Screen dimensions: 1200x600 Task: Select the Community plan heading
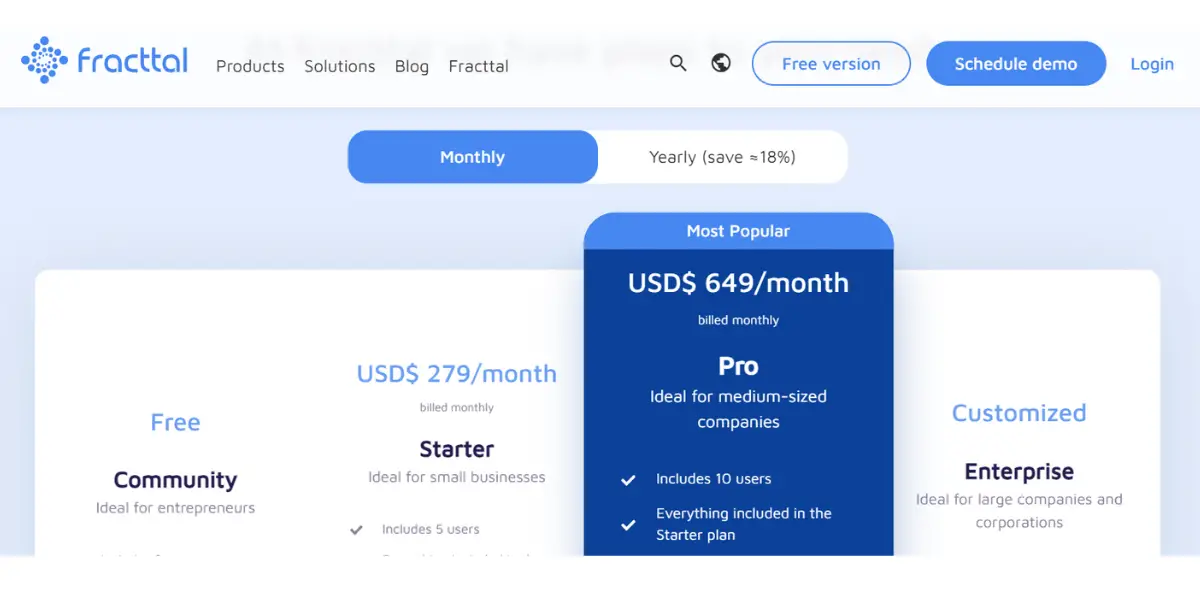pyautogui.click(x=175, y=480)
